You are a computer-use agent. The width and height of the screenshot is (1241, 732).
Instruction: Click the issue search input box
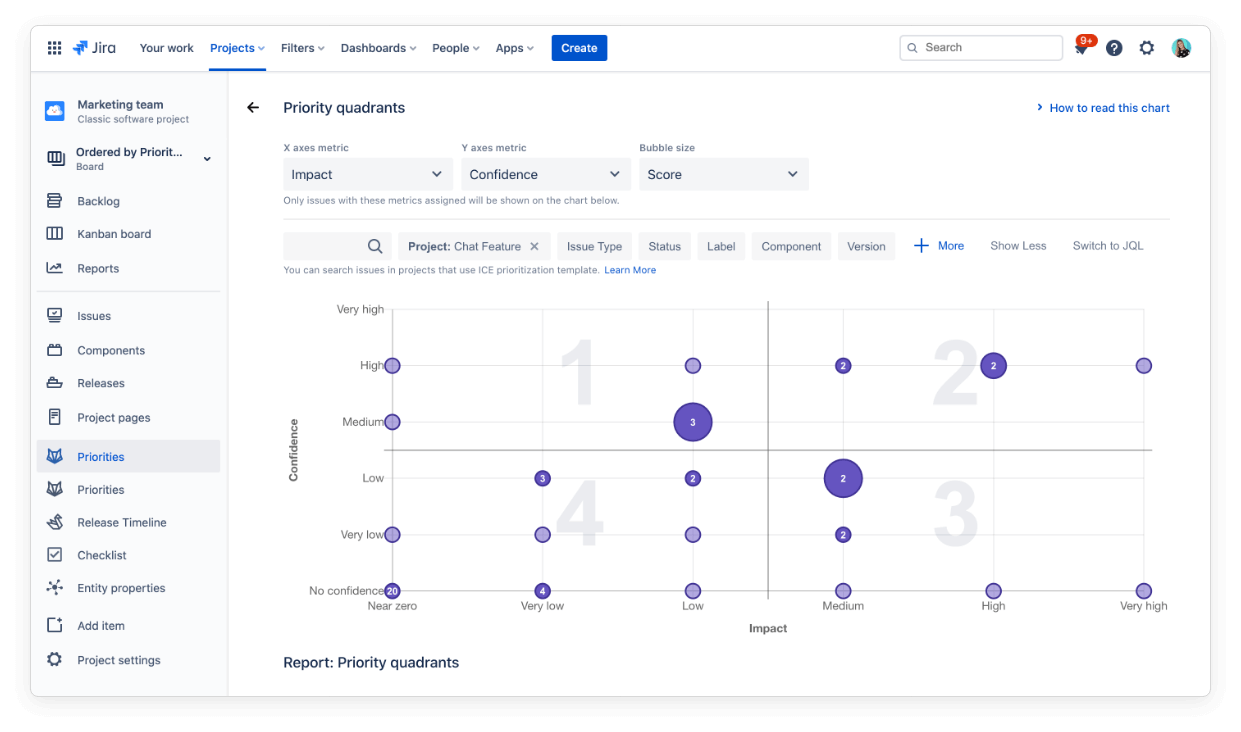pos(338,246)
